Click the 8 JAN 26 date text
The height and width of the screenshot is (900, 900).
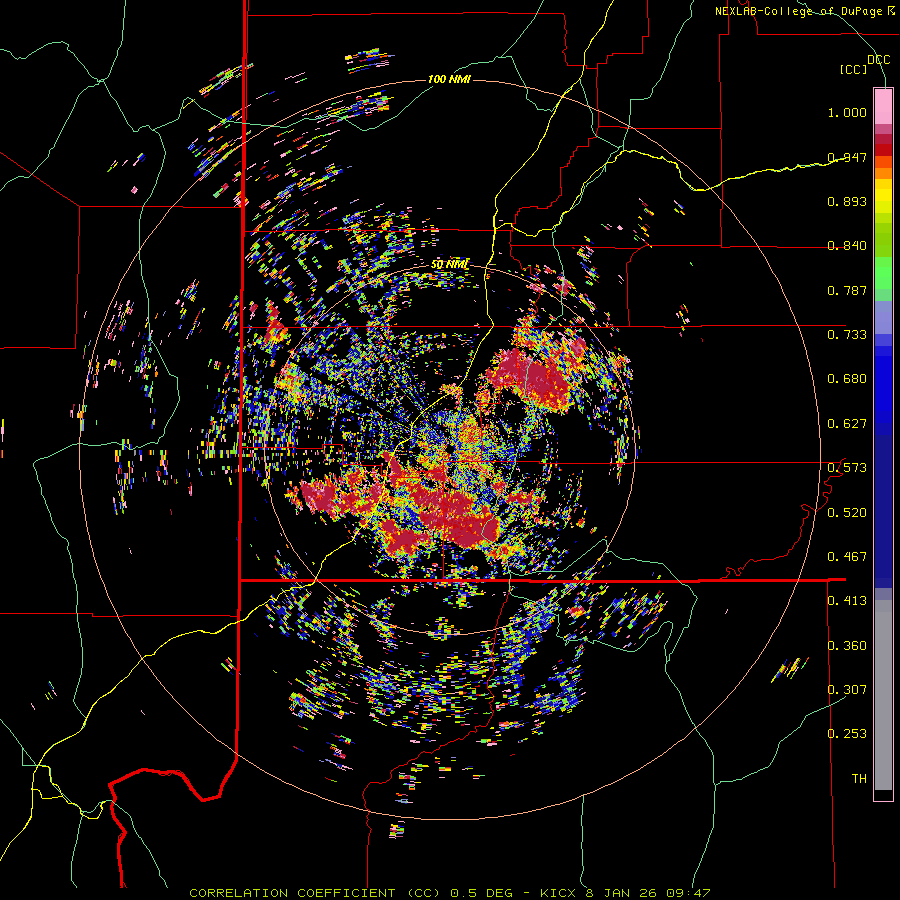coord(620,893)
